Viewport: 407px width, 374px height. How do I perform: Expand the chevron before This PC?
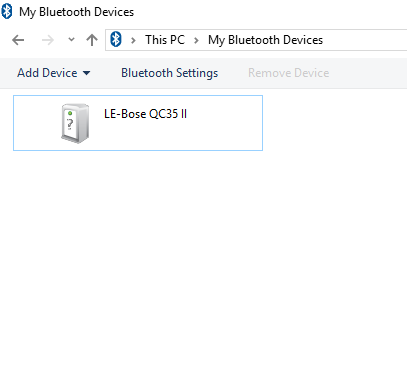[x=133, y=40]
